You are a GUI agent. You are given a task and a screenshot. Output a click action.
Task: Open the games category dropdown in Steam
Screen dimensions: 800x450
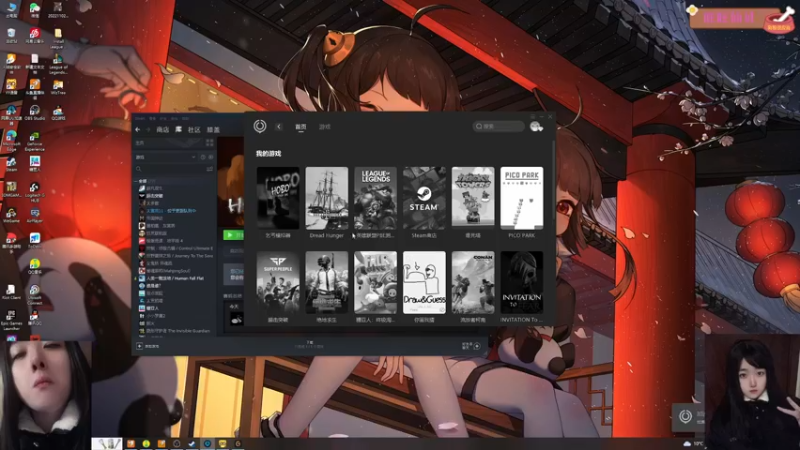165,157
